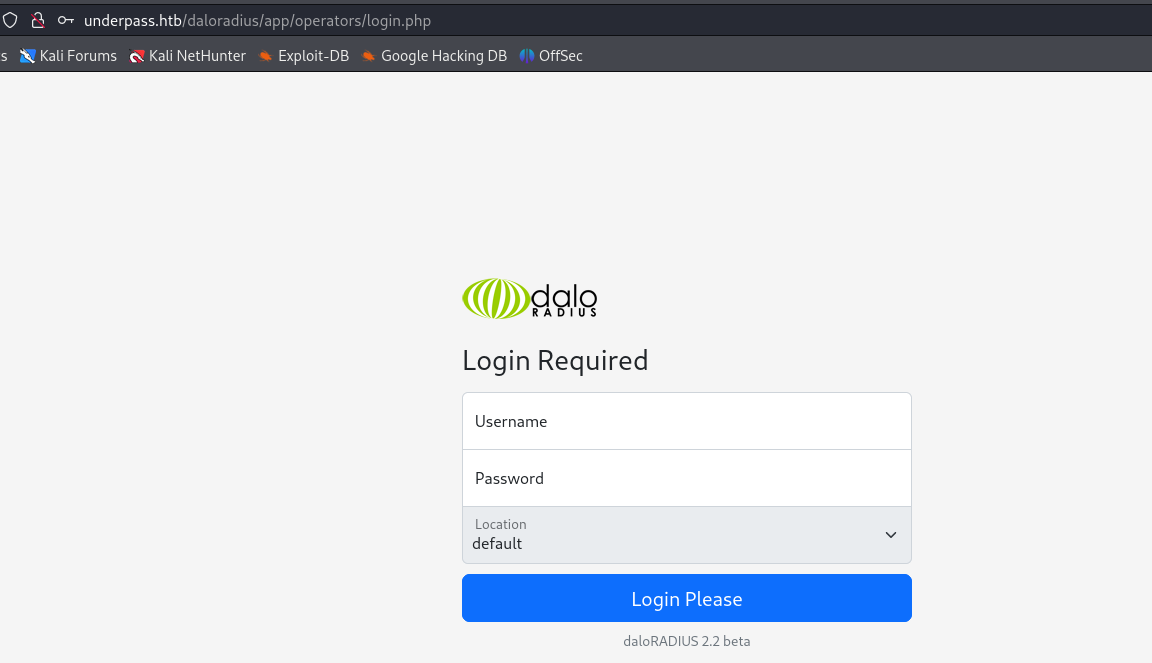Click the Login Please button
Image resolution: width=1152 pixels, height=663 pixels.
pyautogui.click(x=687, y=598)
